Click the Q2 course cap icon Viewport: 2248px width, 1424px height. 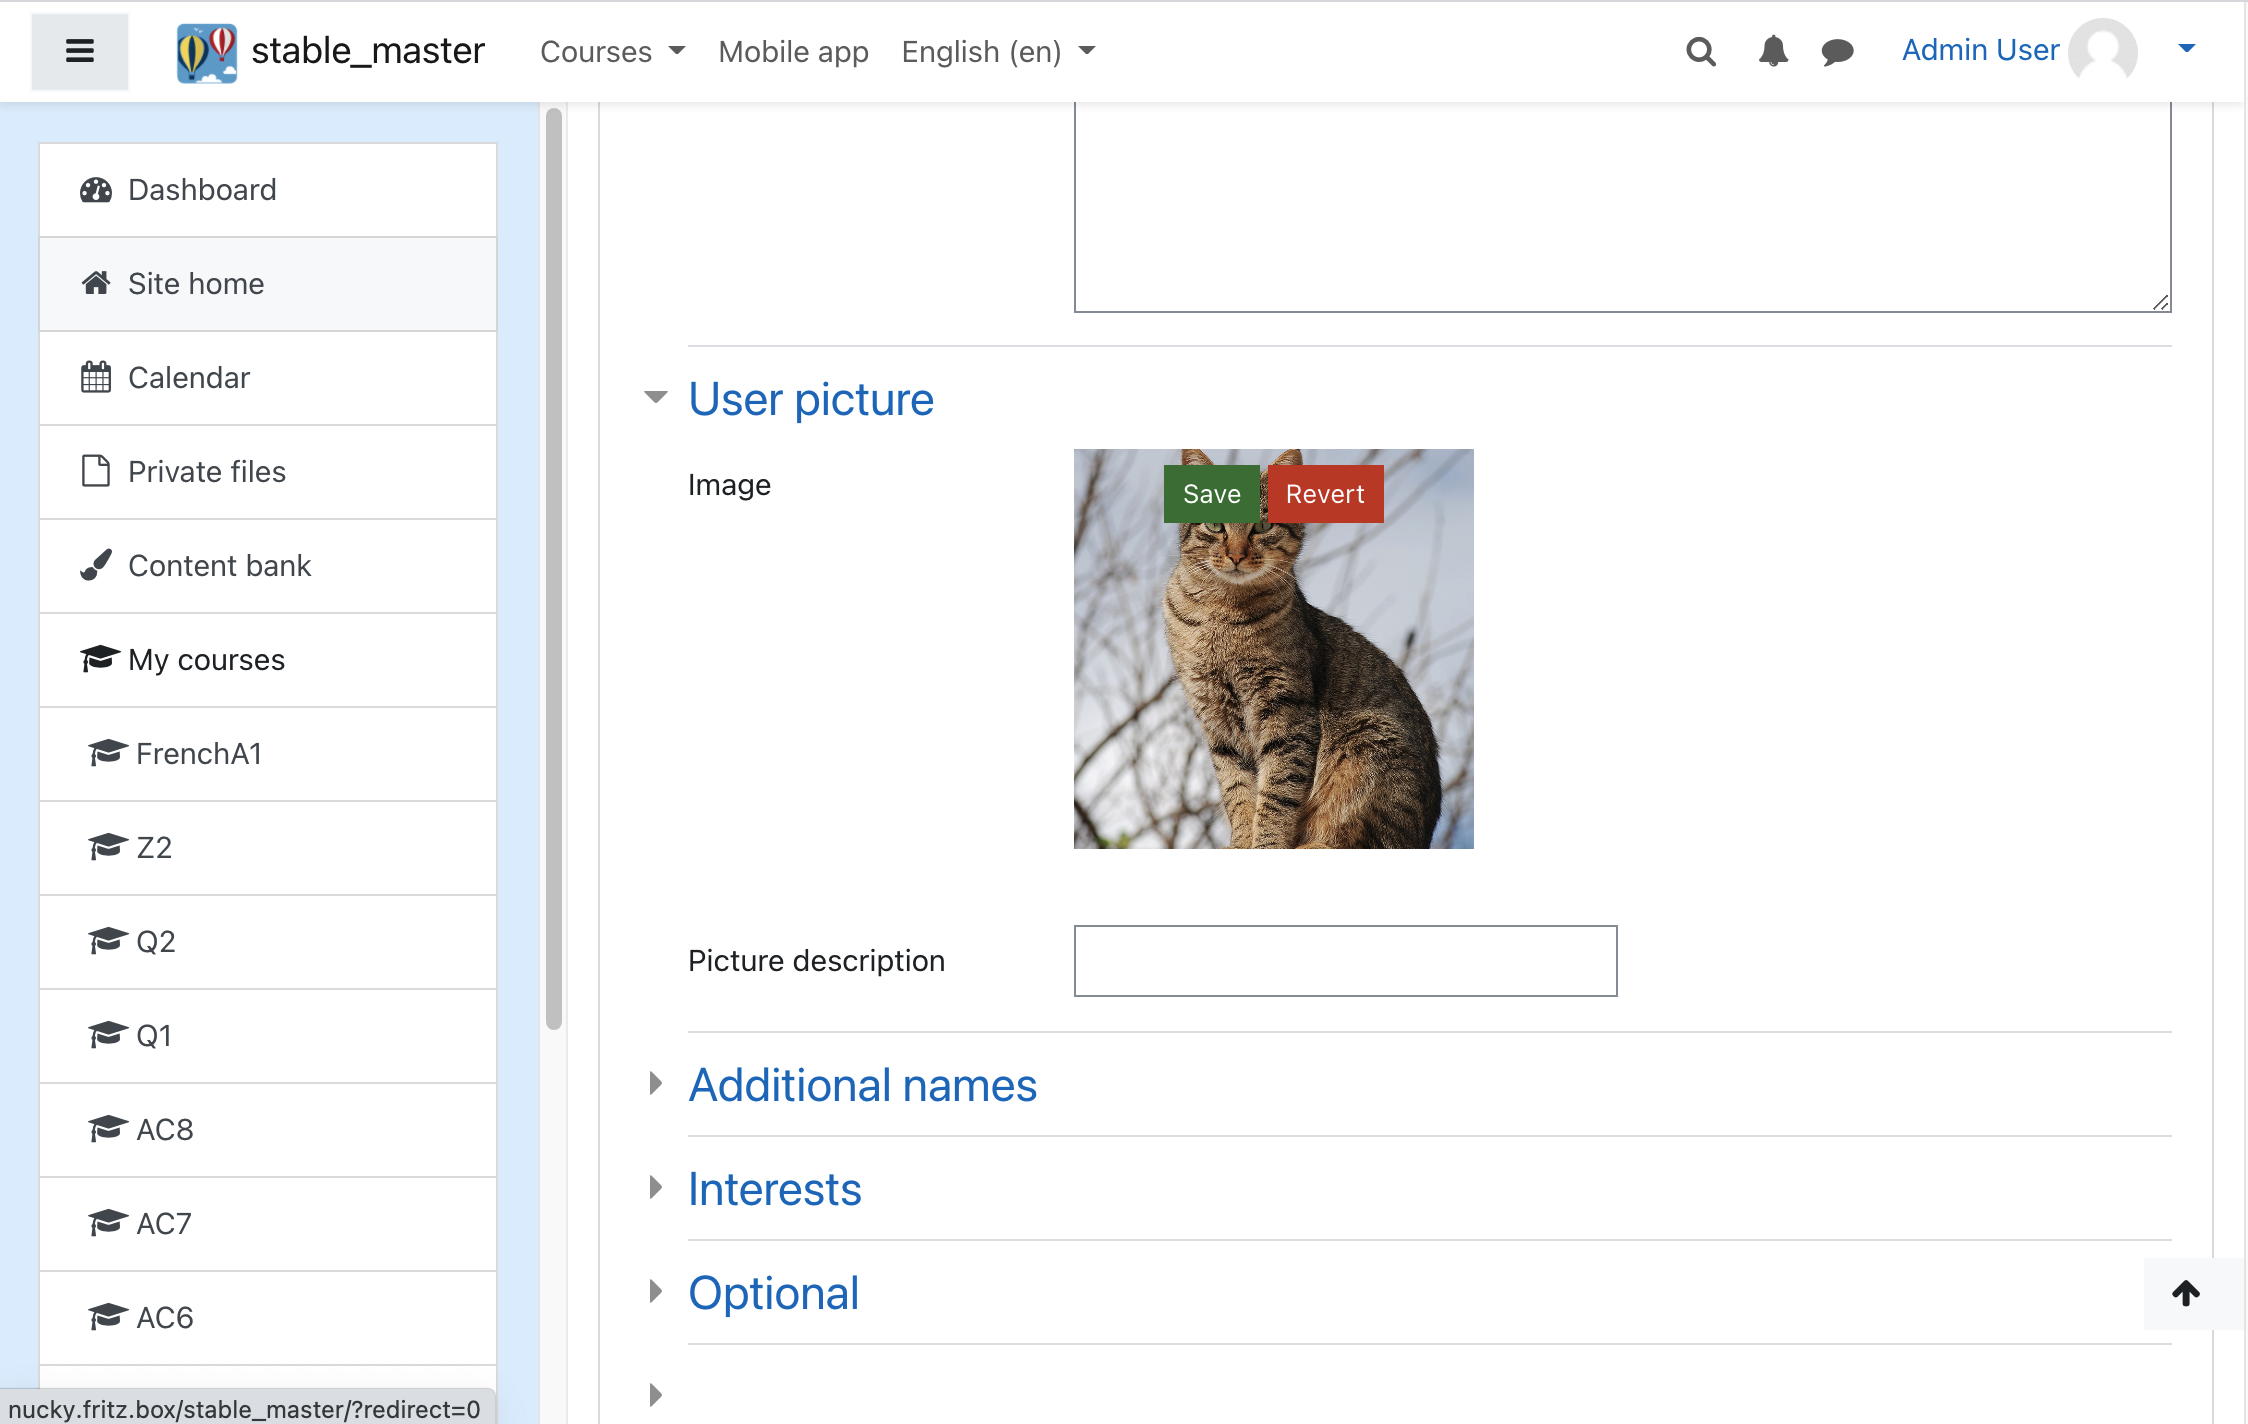108,941
